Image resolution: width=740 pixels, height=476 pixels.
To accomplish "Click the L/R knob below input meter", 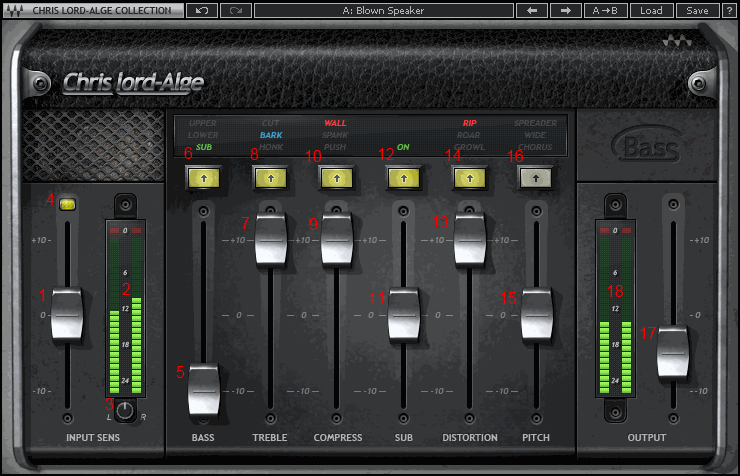I will pos(125,410).
